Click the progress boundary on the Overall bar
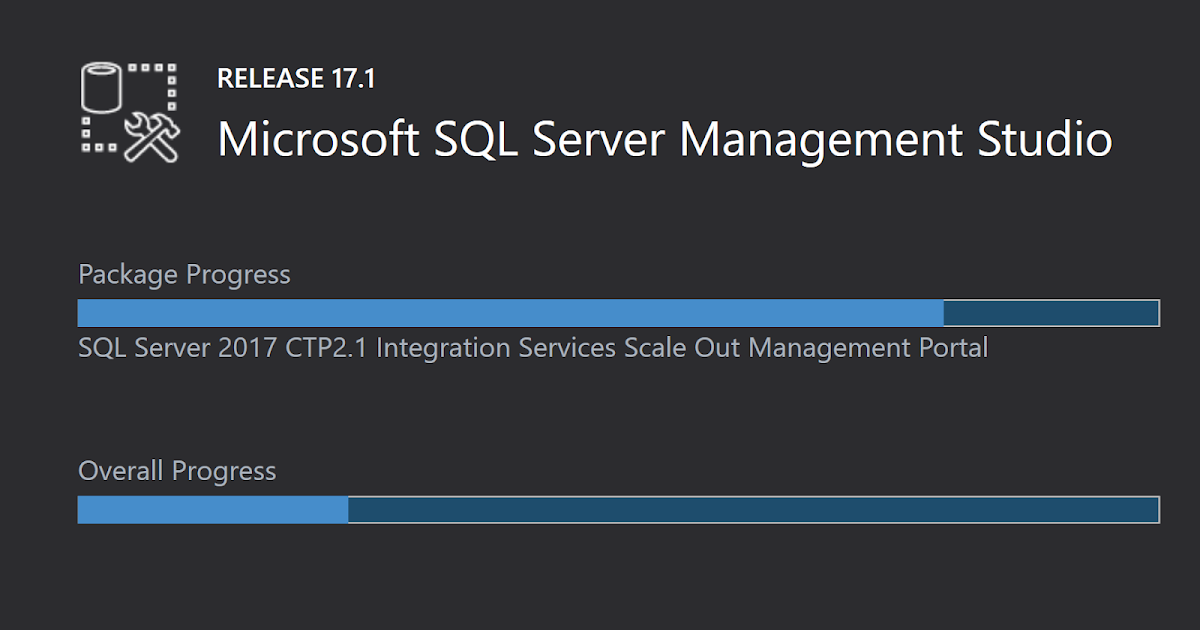 [347, 510]
